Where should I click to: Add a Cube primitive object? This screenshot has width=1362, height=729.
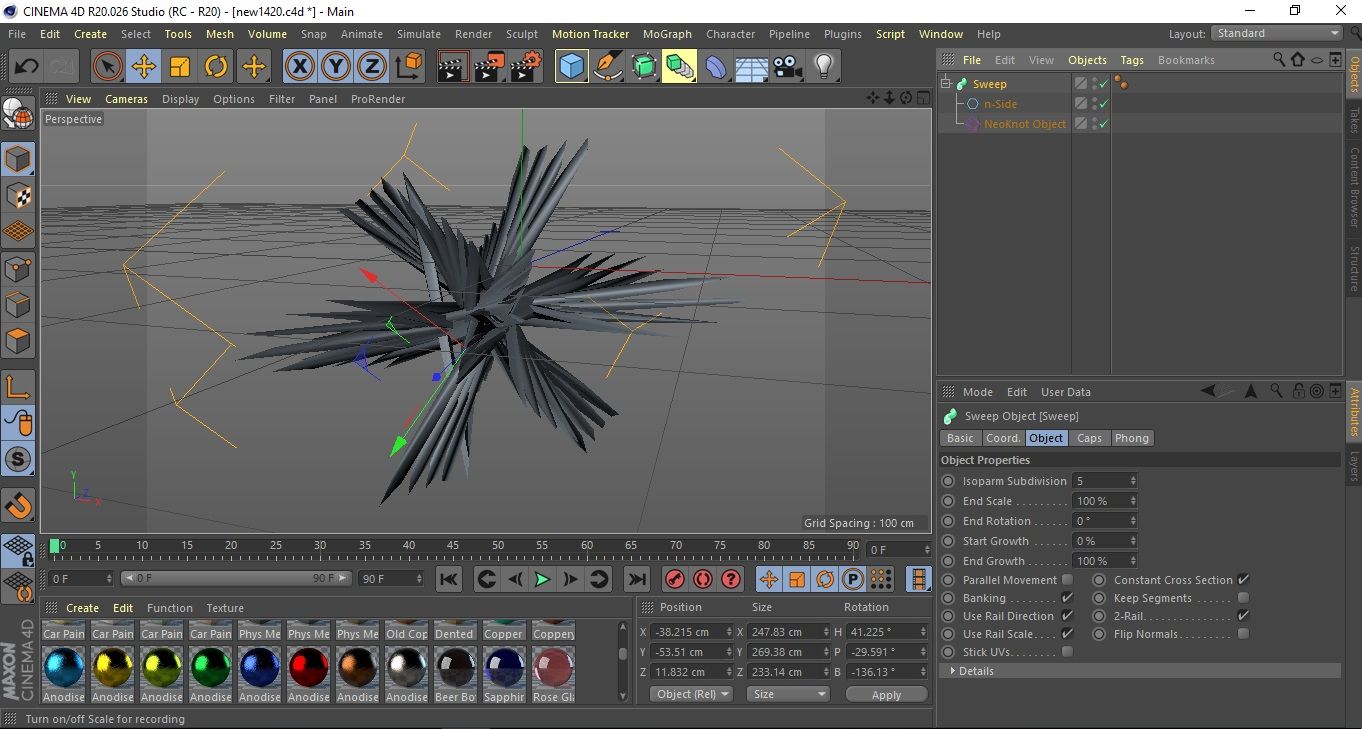tap(571, 67)
